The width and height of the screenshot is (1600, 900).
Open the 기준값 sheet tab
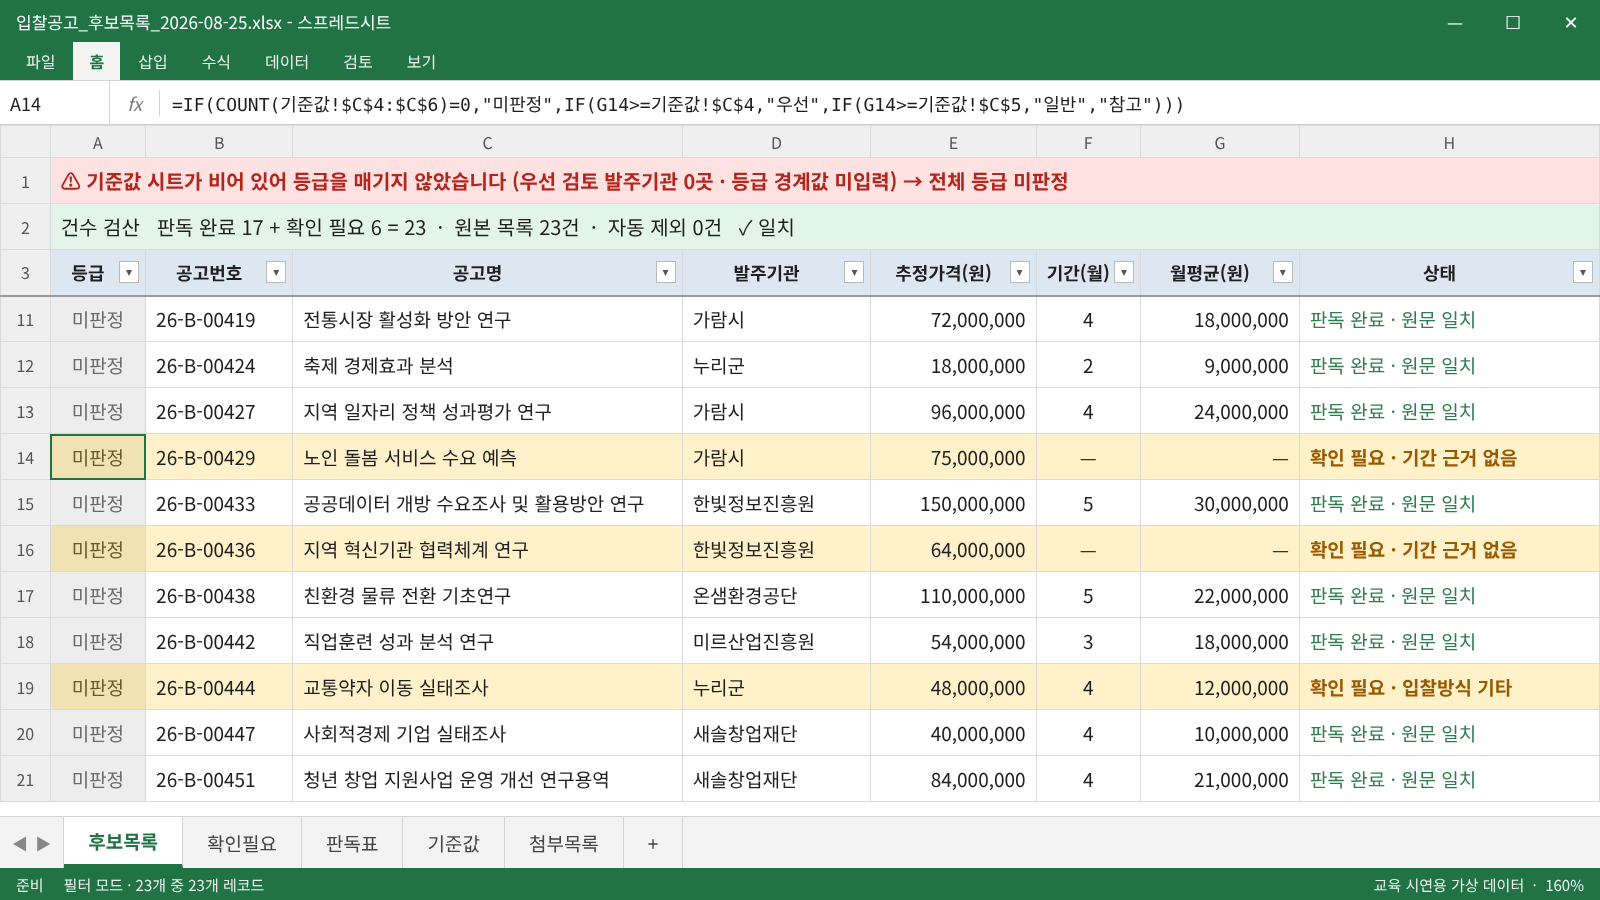click(x=454, y=843)
